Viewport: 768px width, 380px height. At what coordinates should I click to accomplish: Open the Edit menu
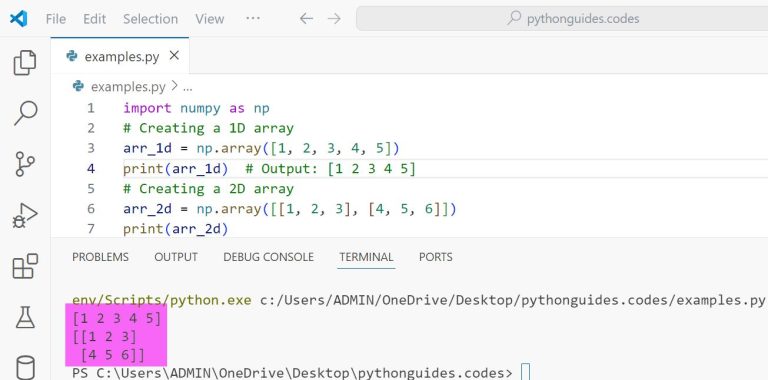(94, 19)
